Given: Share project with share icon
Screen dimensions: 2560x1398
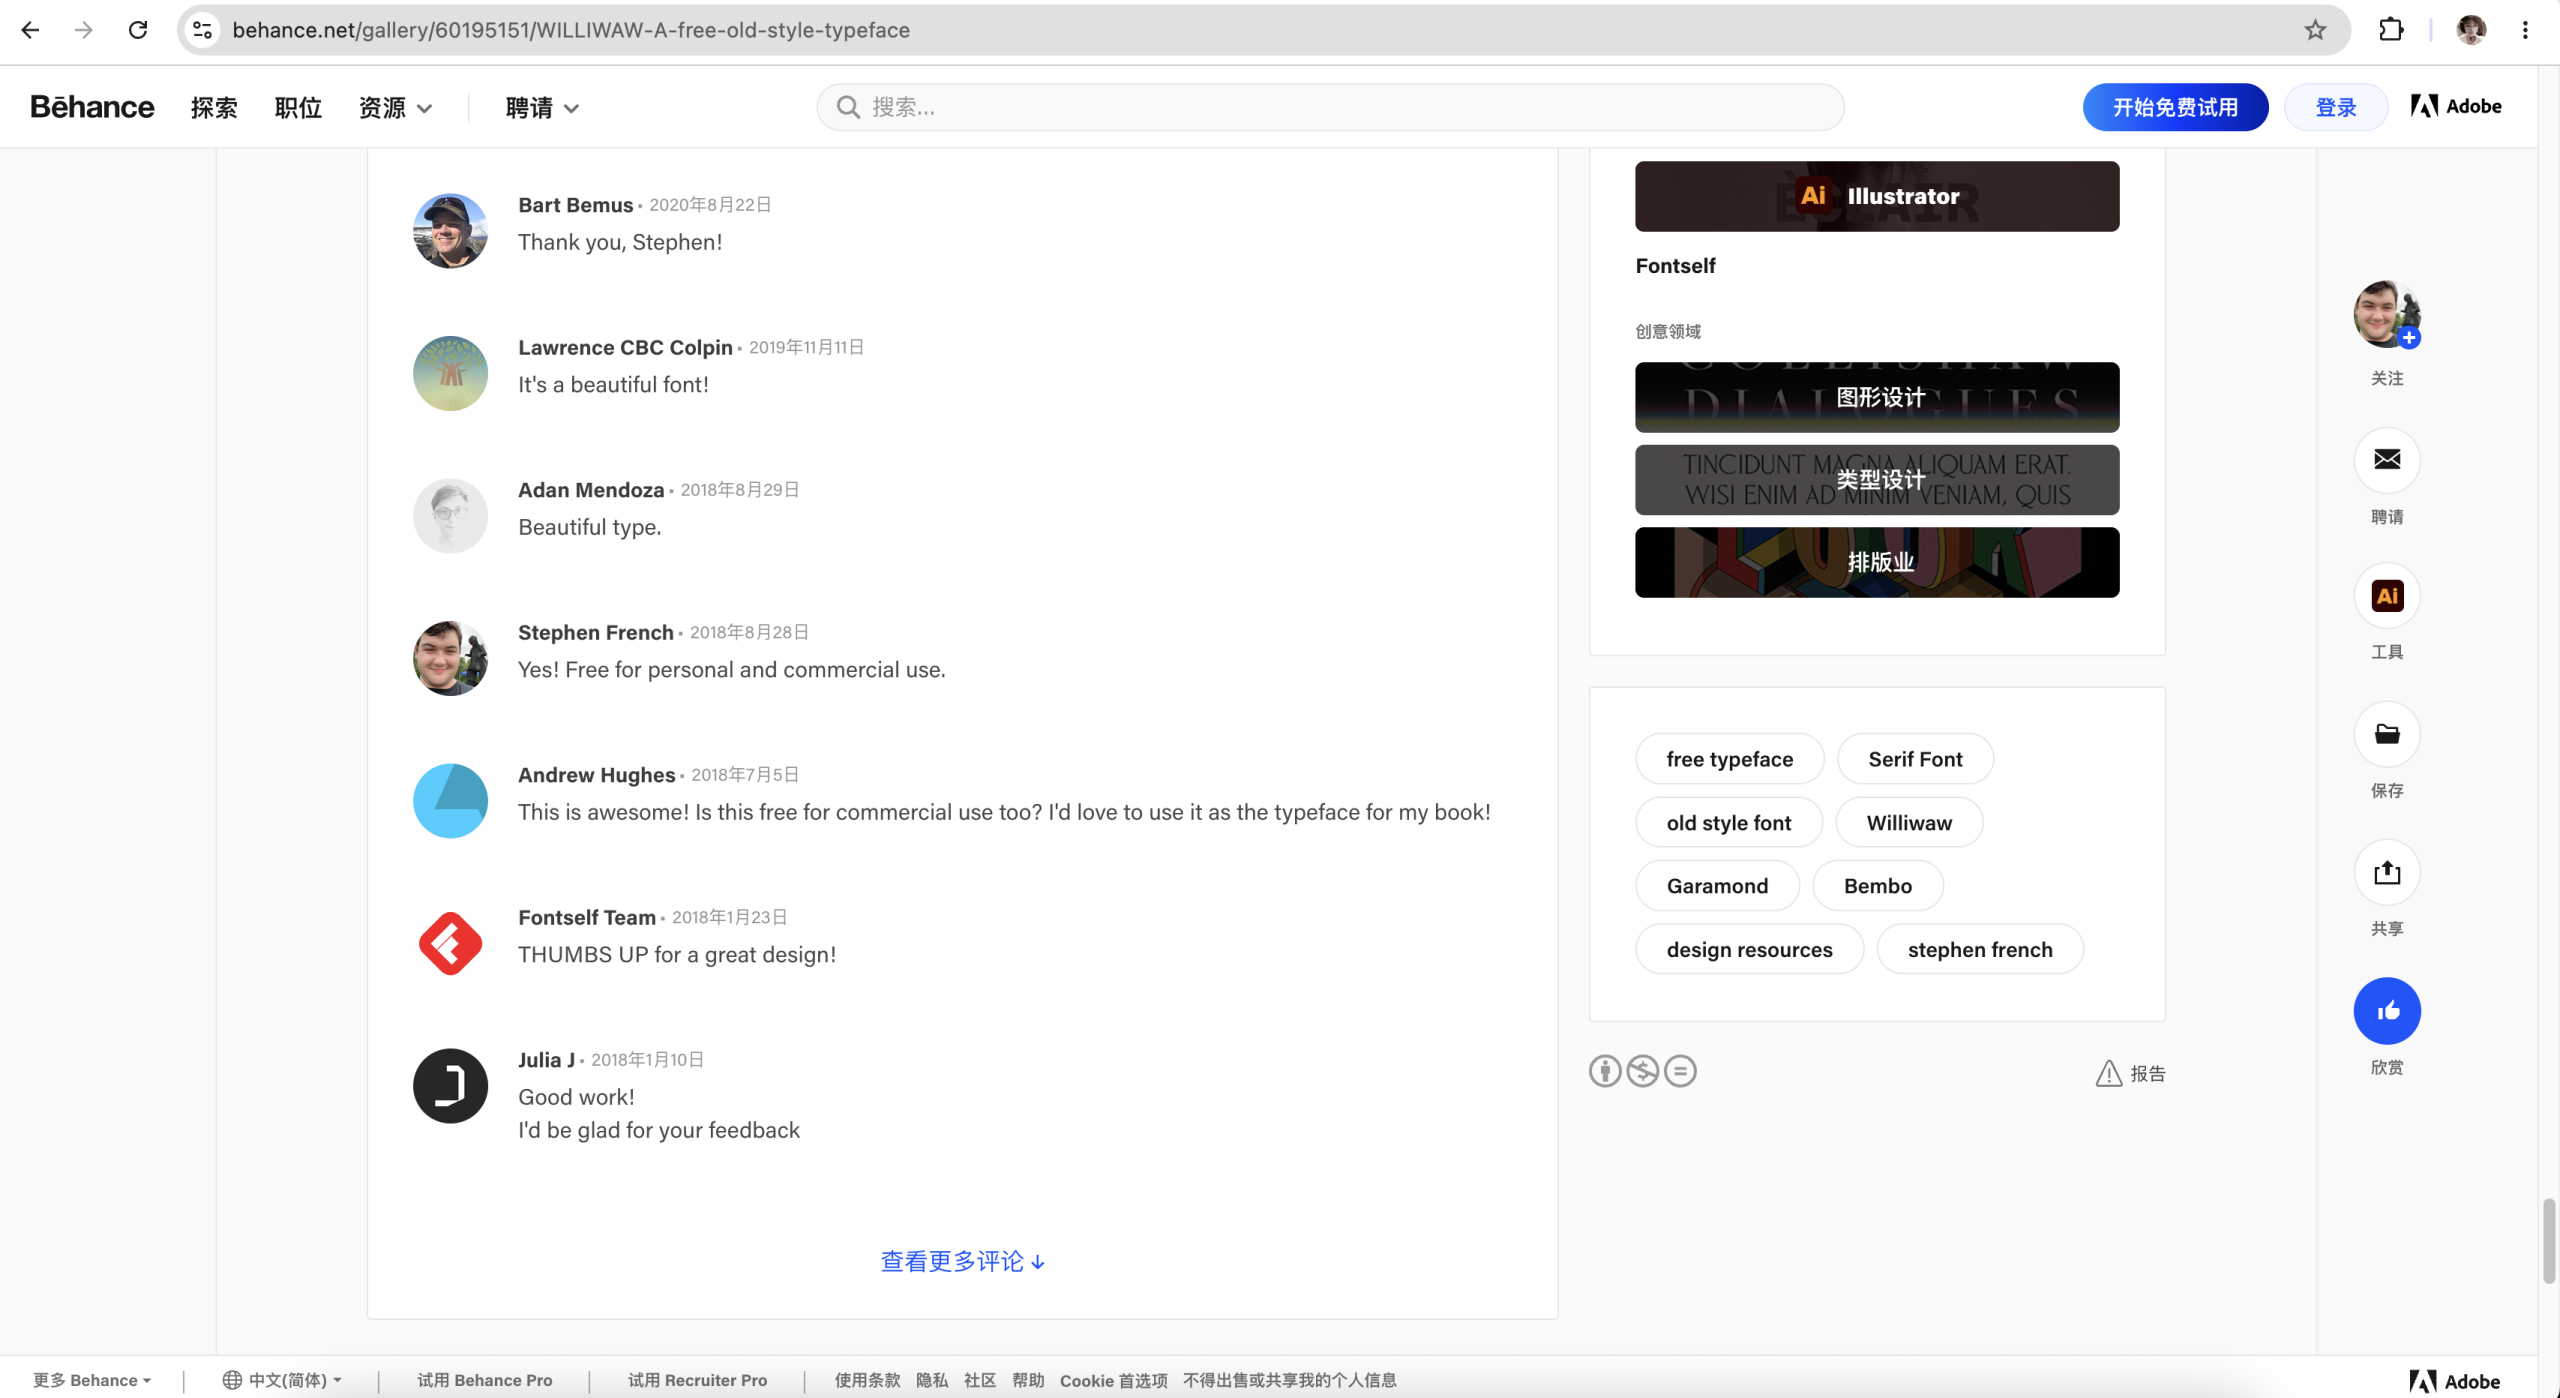Looking at the screenshot, I should (x=2387, y=873).
